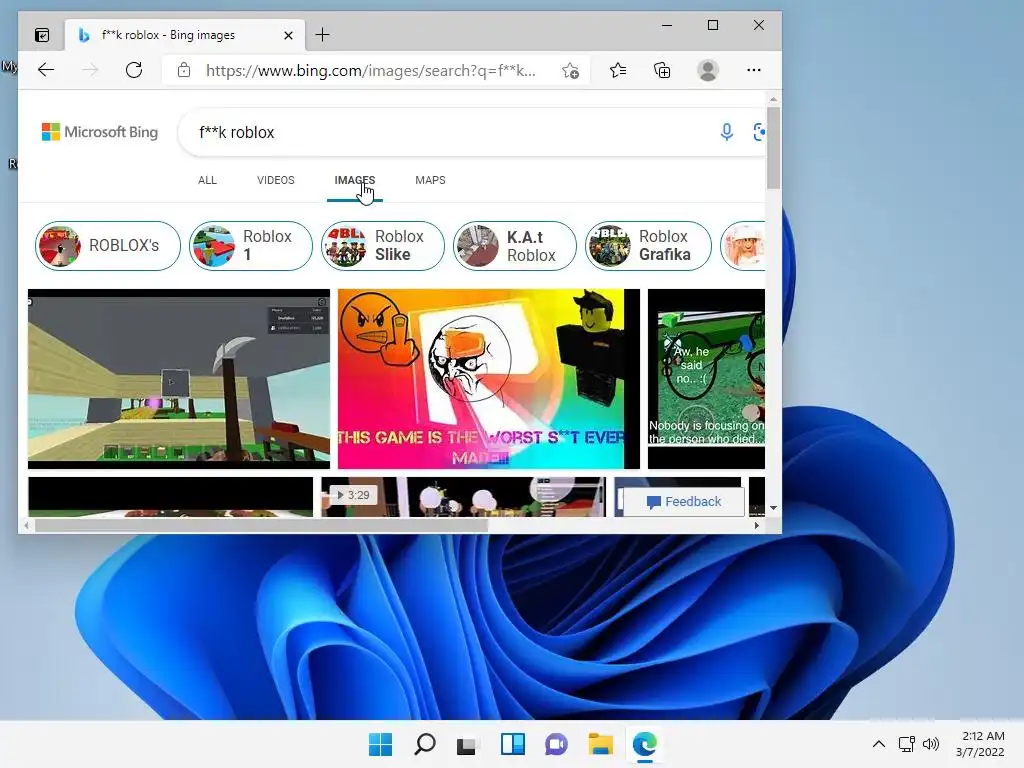Viewport: 1024px width, 768px height.
Task: Open the clock showing 2:12 AM
Action: click(981, 744)
